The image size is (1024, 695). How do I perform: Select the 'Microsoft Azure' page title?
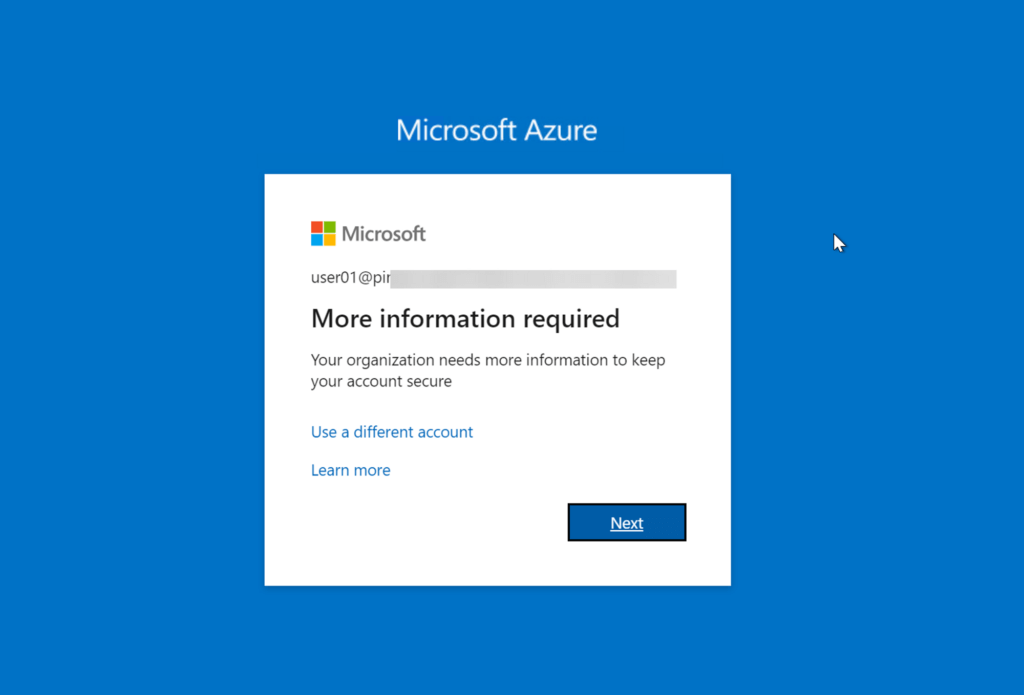[496, 130]
